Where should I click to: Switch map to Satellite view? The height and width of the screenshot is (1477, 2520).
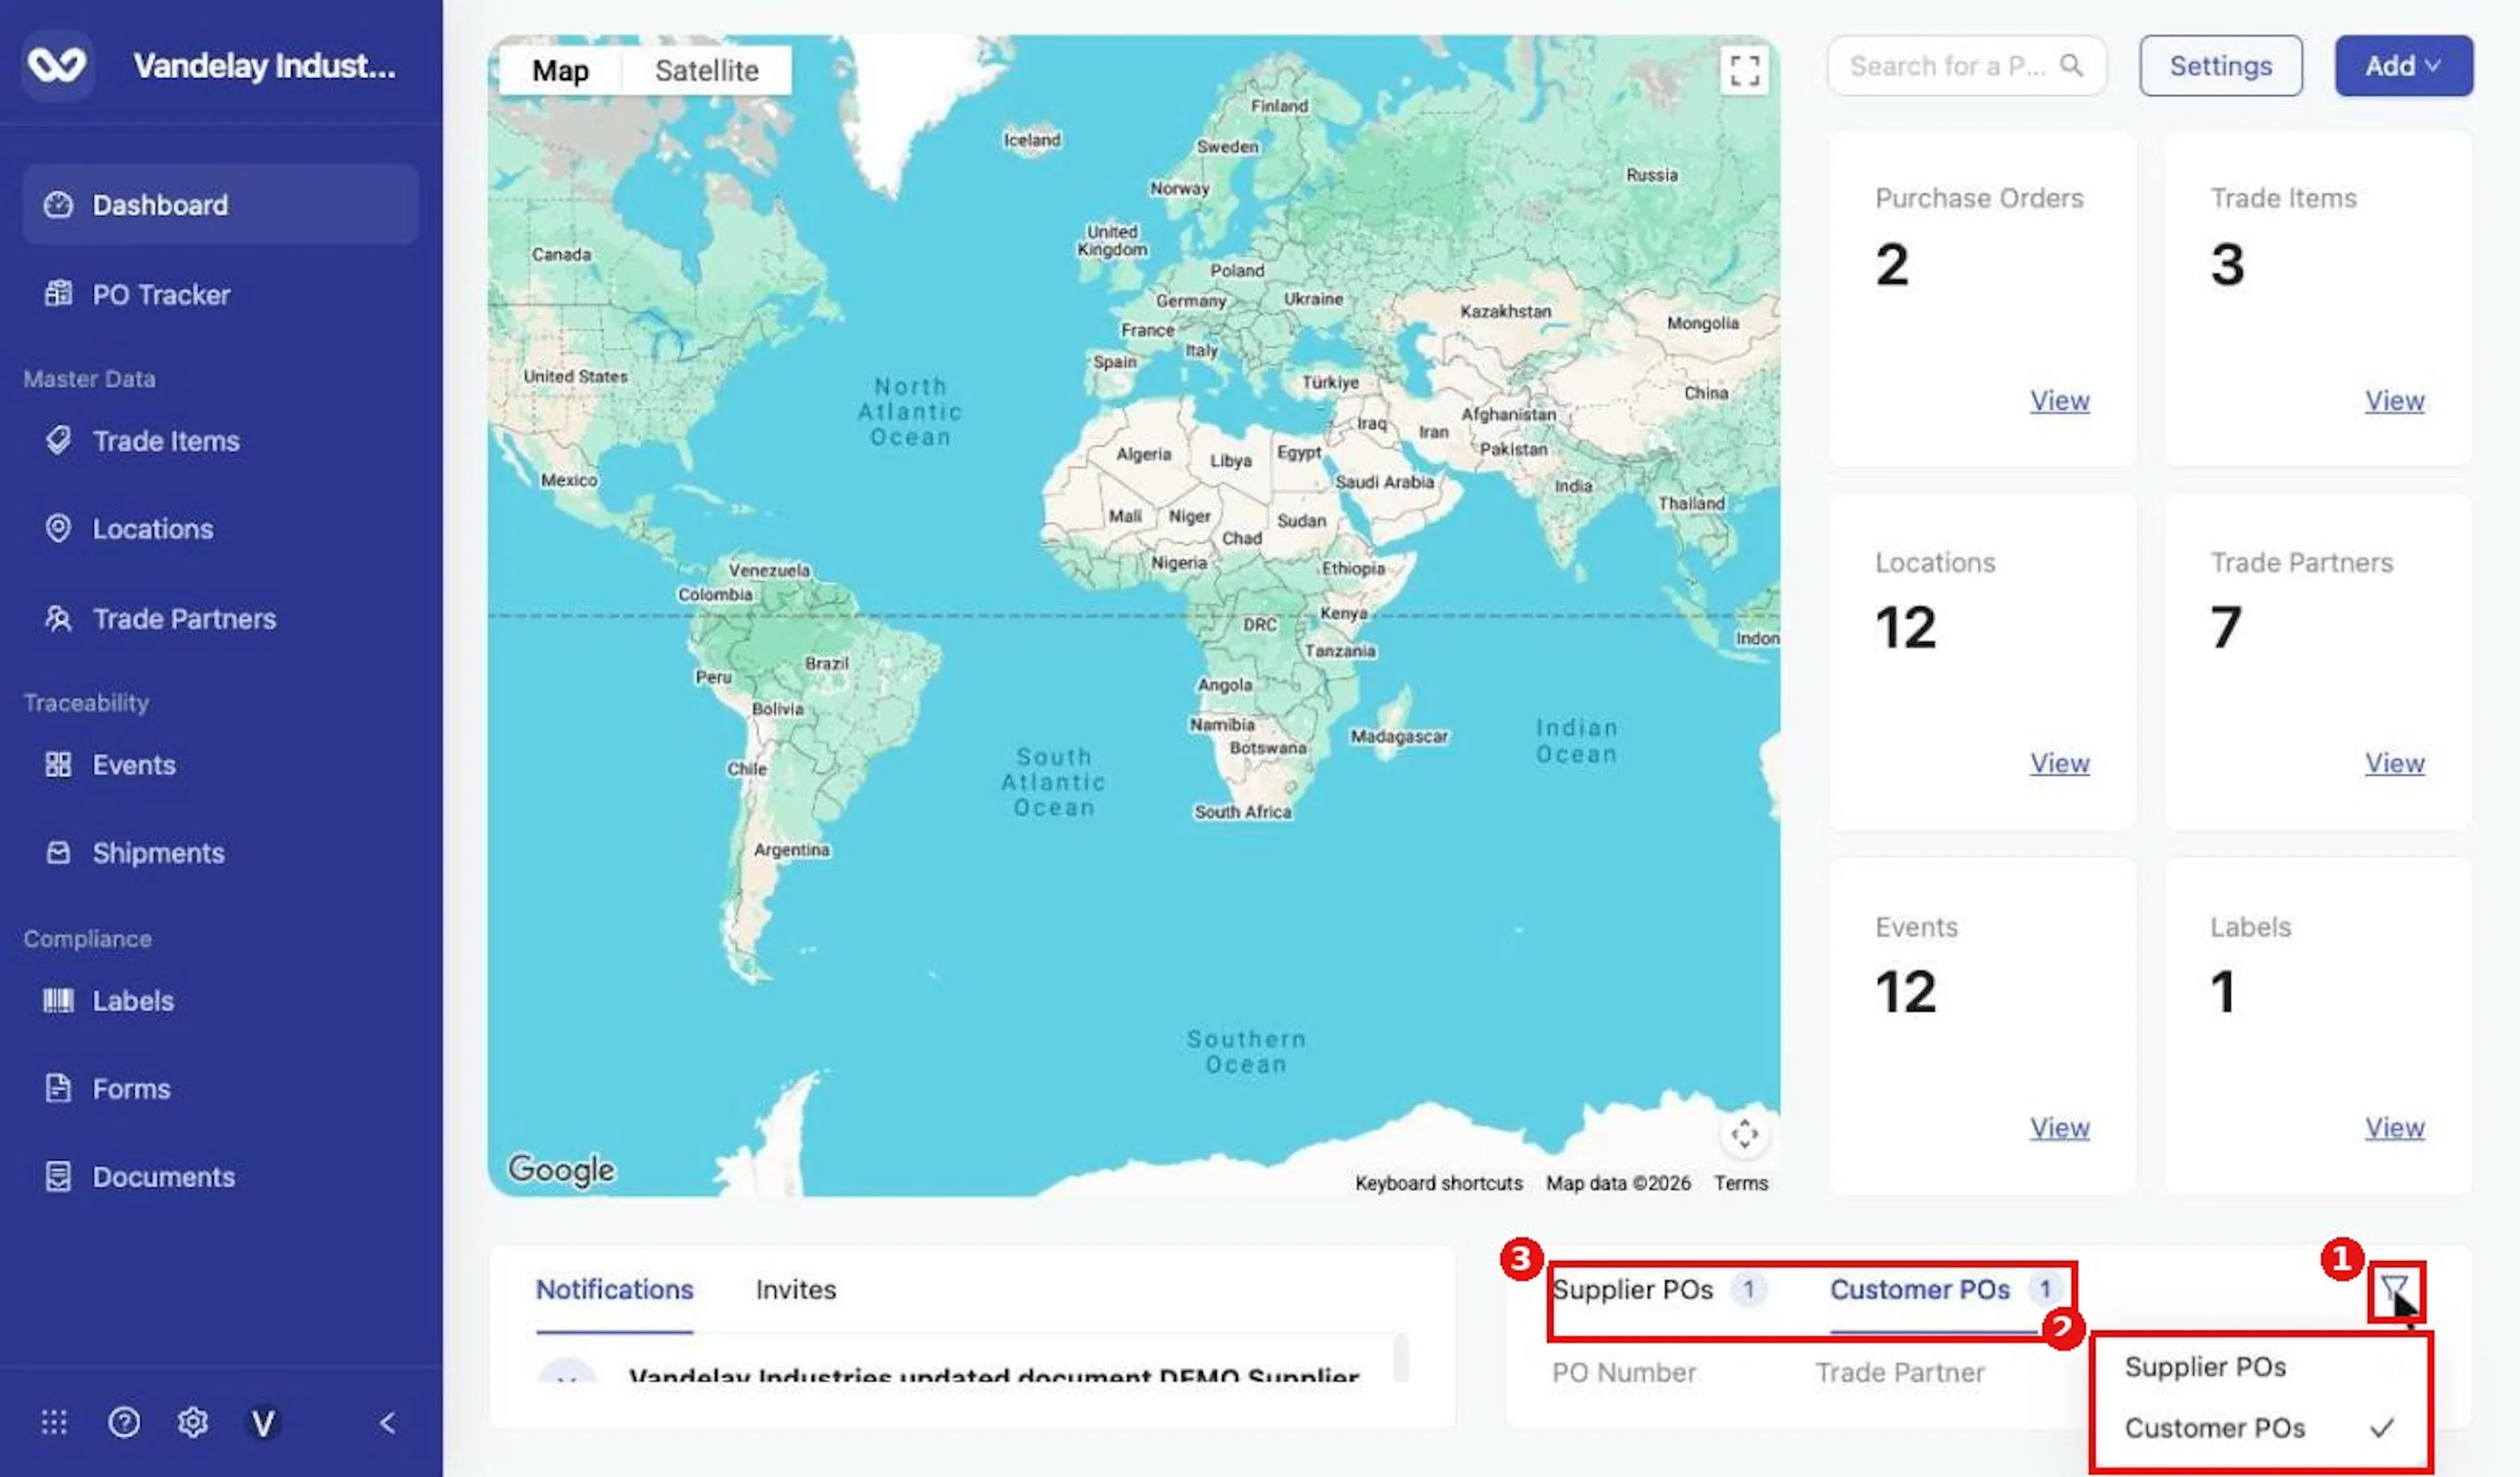[x=706, y=71]
